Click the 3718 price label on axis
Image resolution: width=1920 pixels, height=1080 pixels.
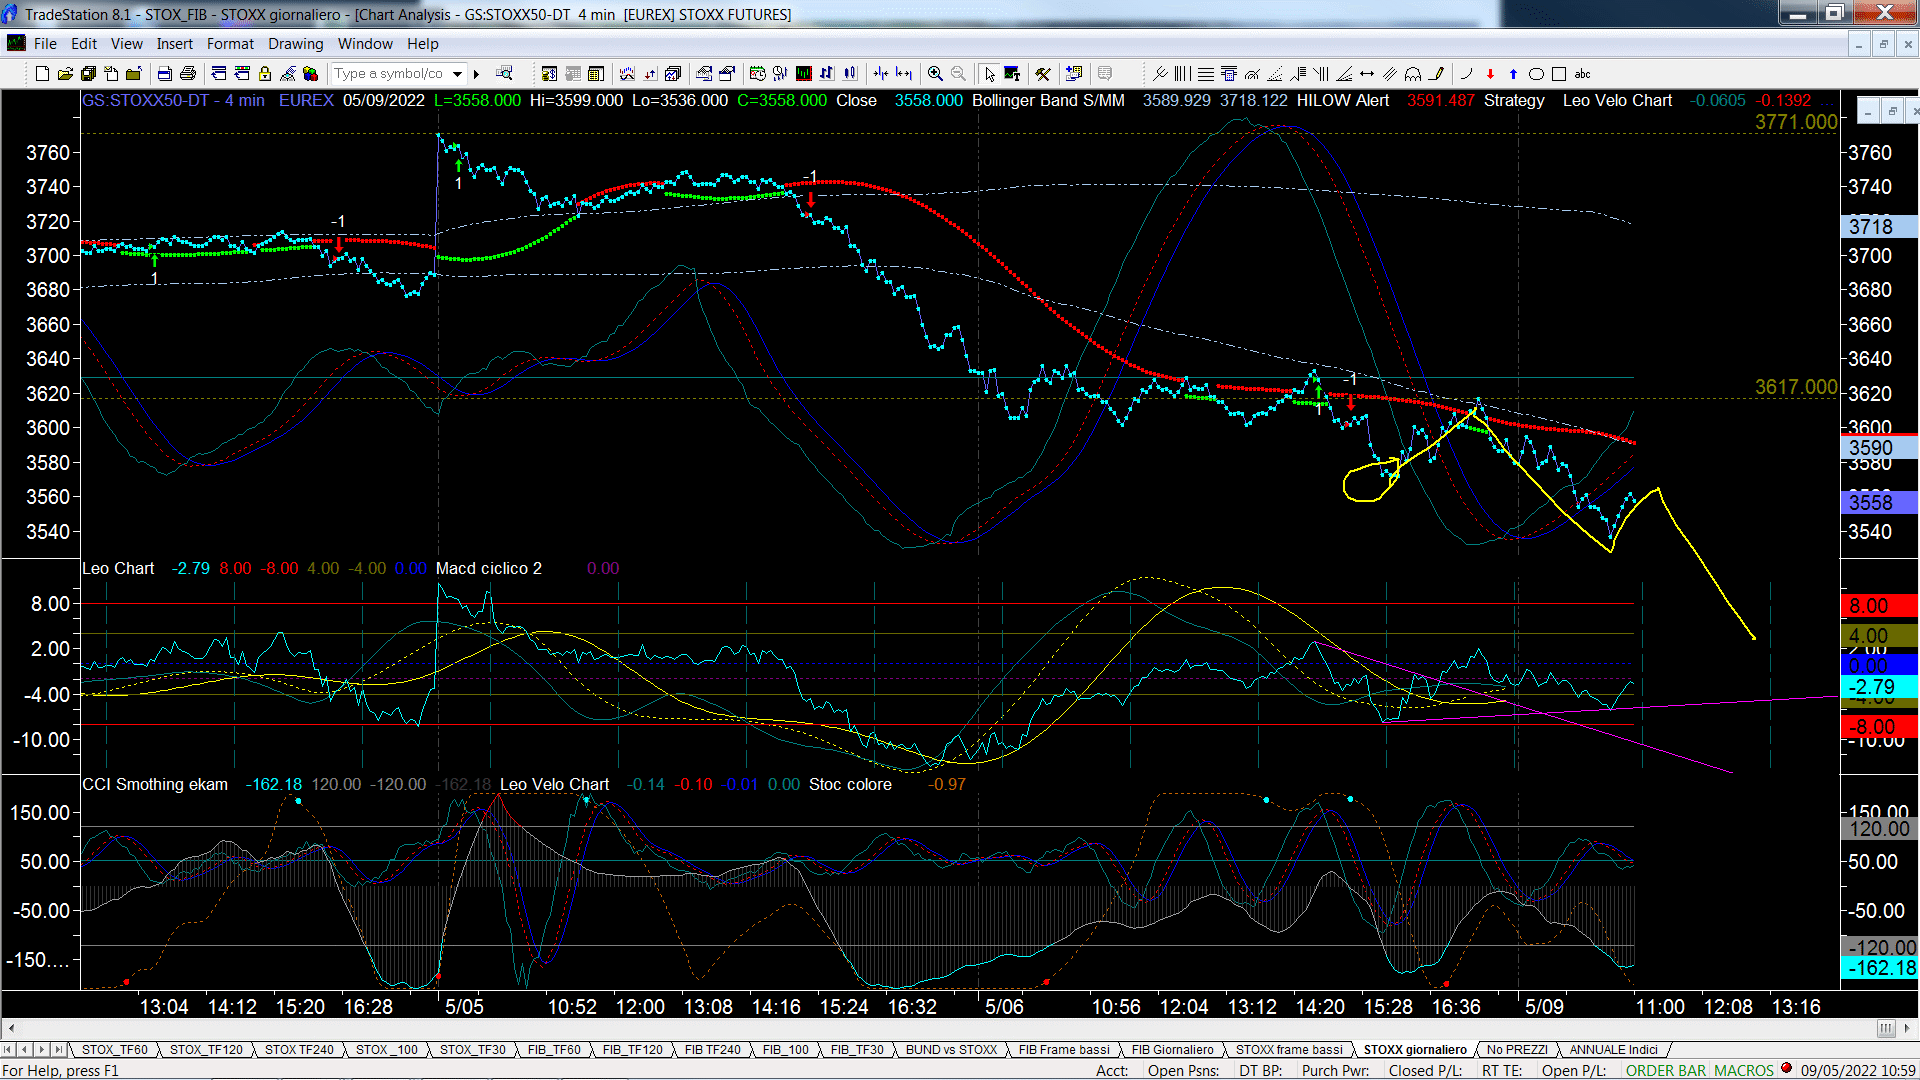(x=1879, y=226)
